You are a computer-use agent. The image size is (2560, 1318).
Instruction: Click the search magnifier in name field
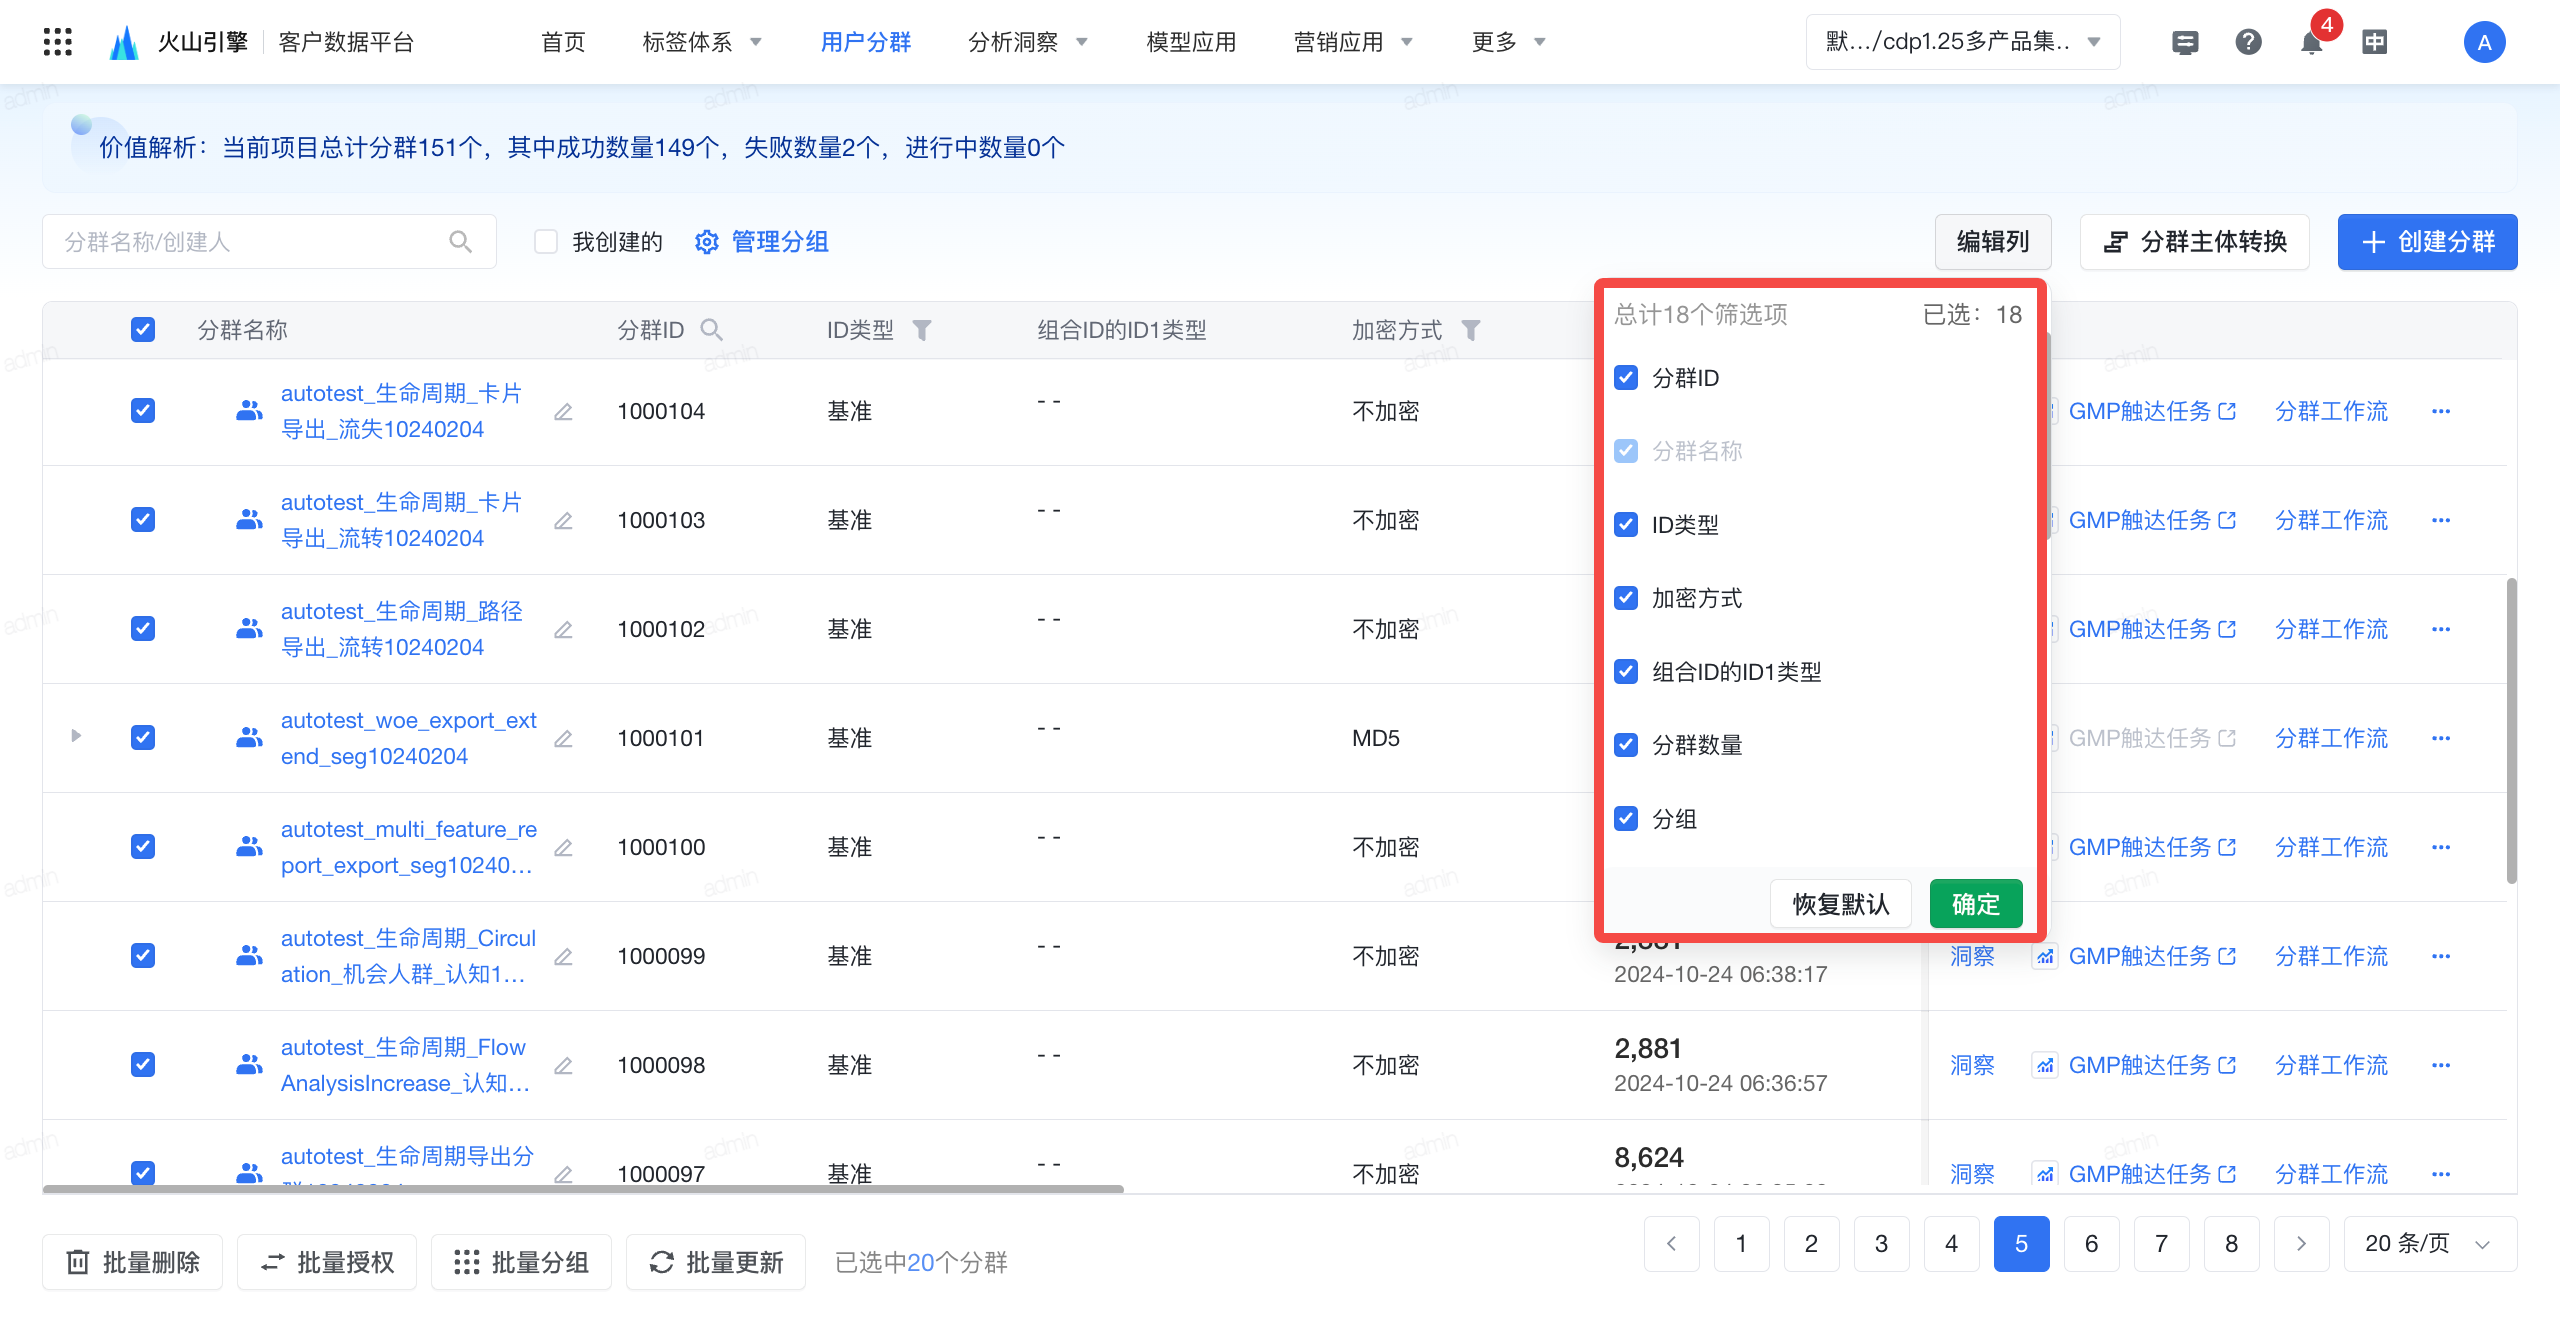click(460, 241)
